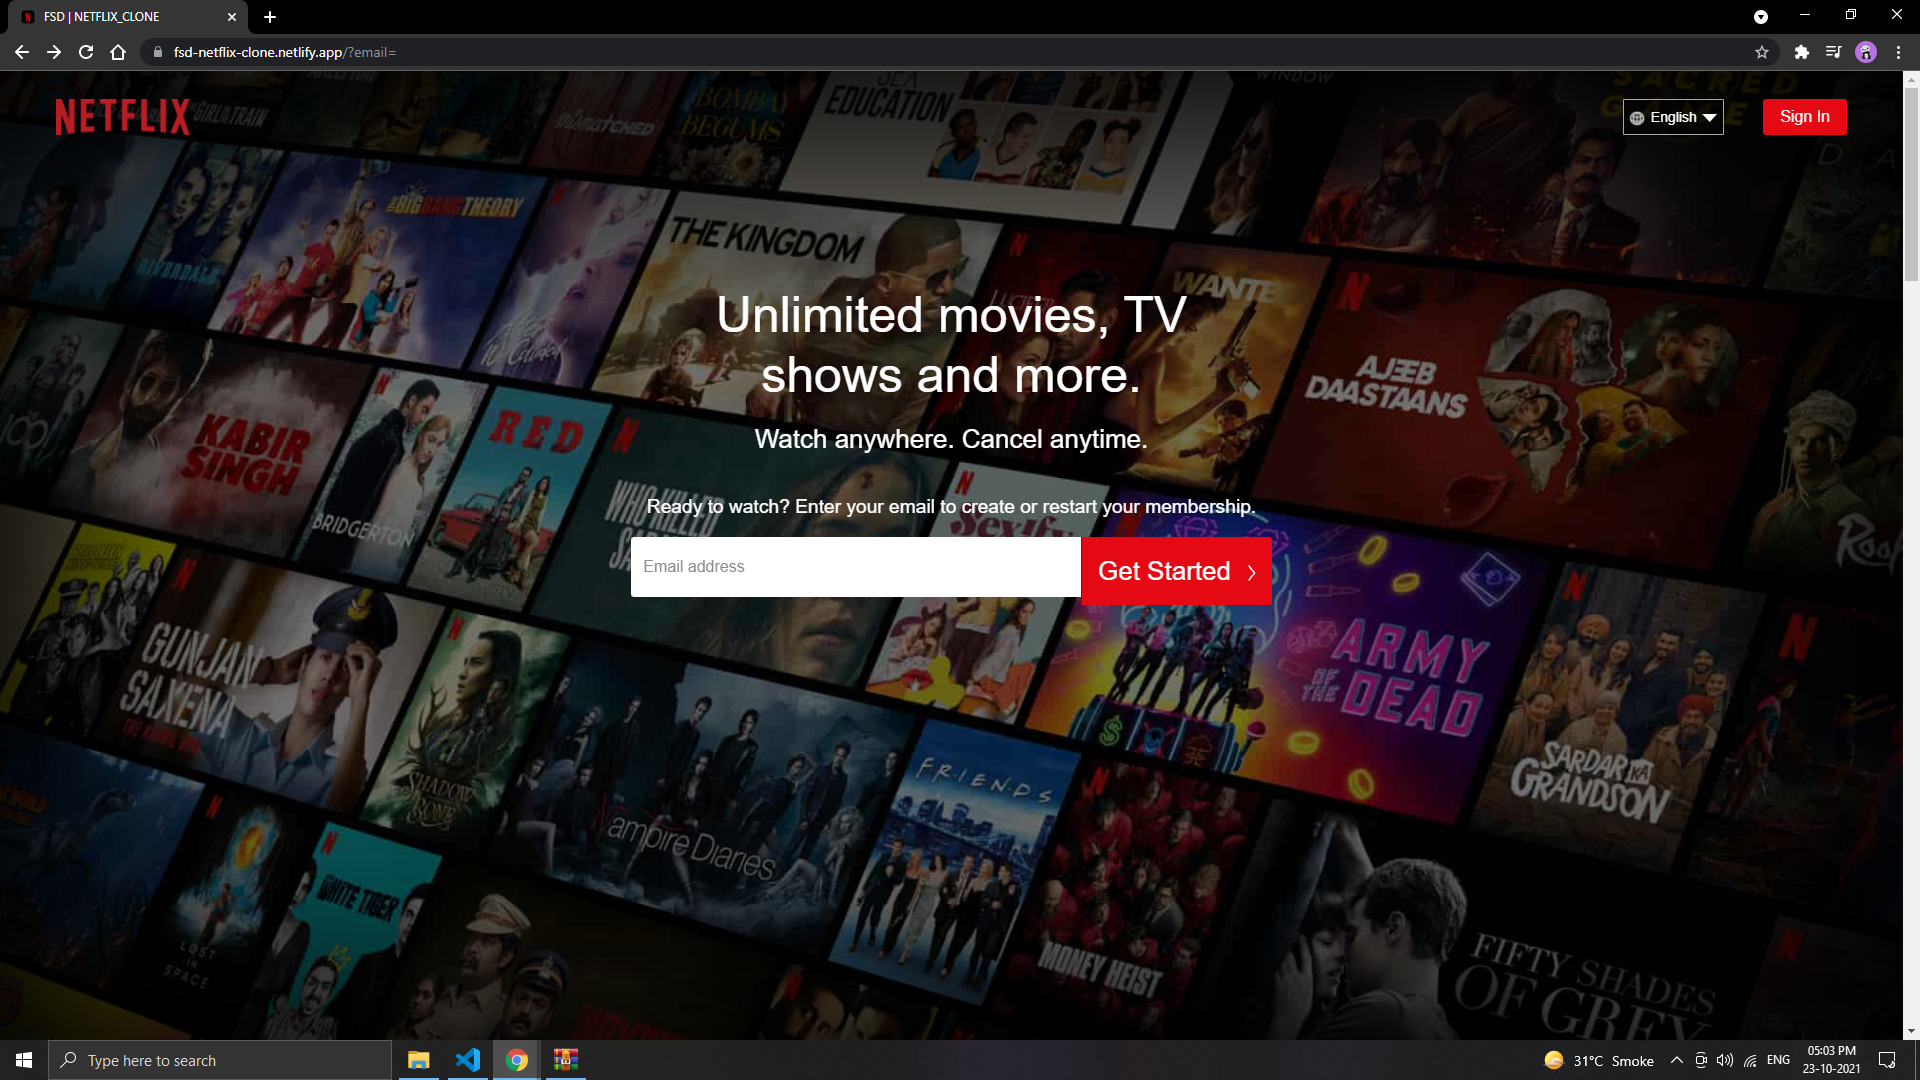Focus the Email address field

tap(856, 567)
